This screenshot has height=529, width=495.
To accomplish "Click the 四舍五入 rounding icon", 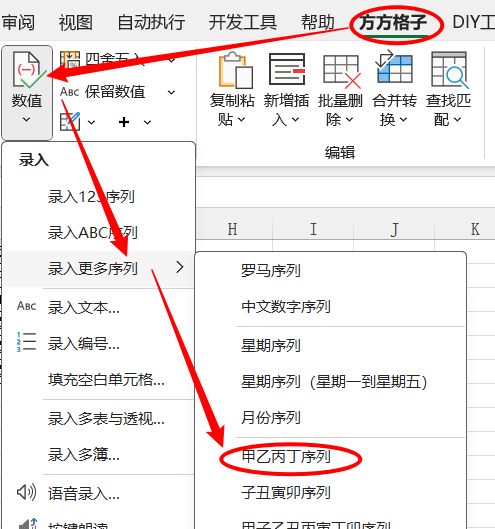I will pos(70,60).
